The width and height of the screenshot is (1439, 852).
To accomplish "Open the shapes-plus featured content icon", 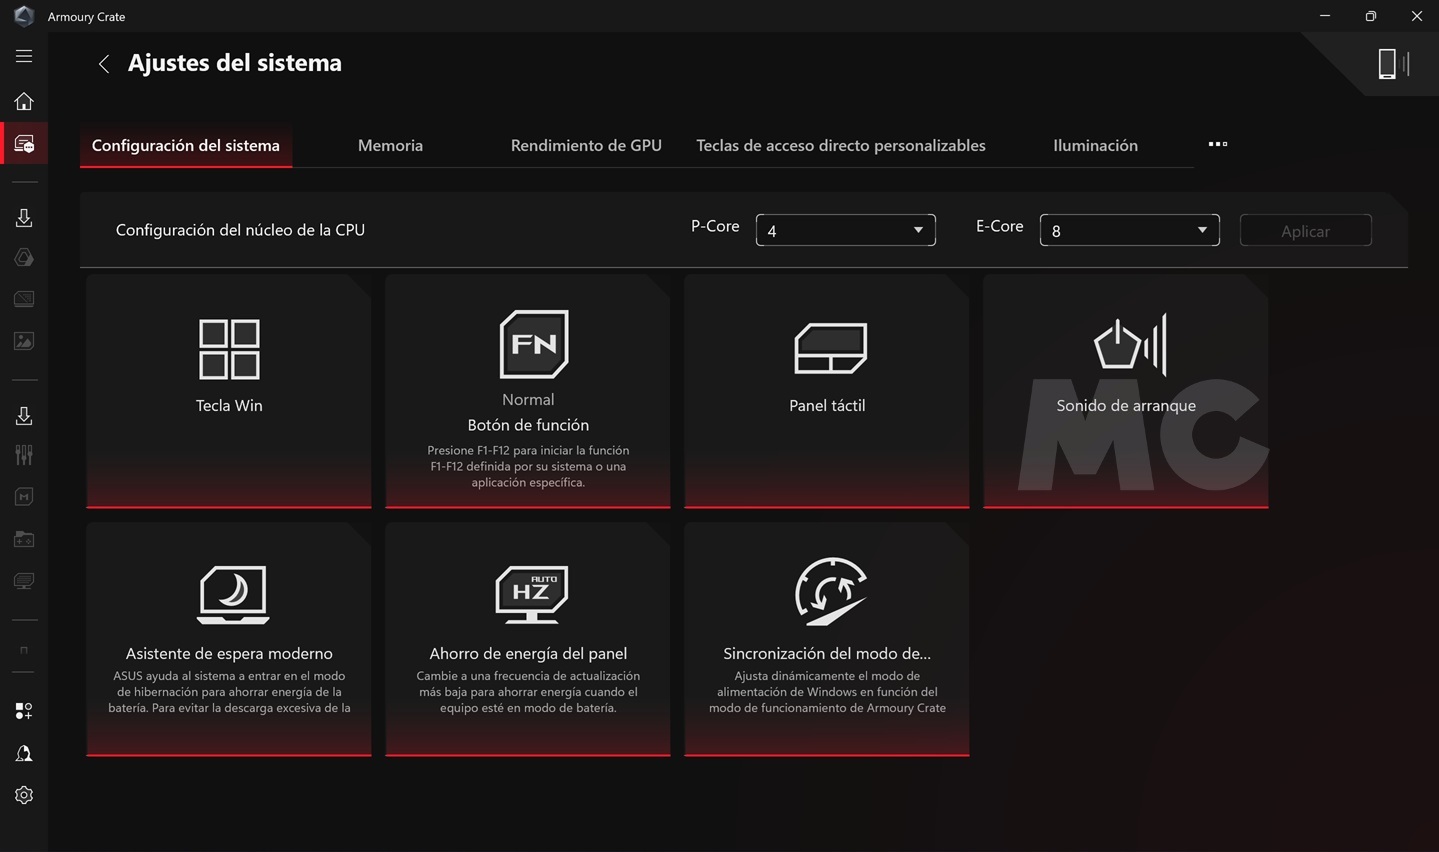I will click(24, 711).
